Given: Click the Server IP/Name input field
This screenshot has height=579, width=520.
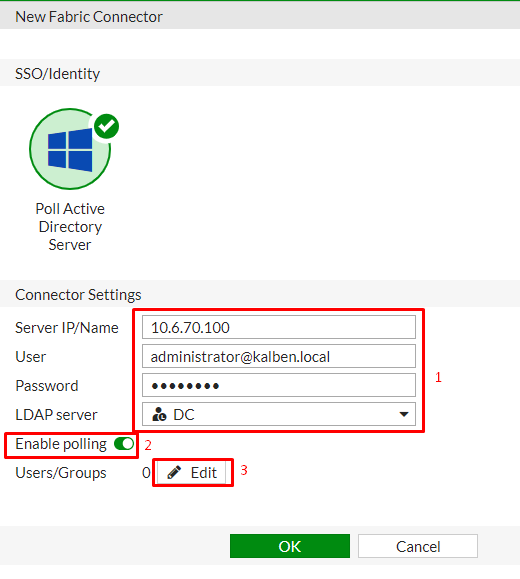Looking at the screenshot, I should pos(279,327).
